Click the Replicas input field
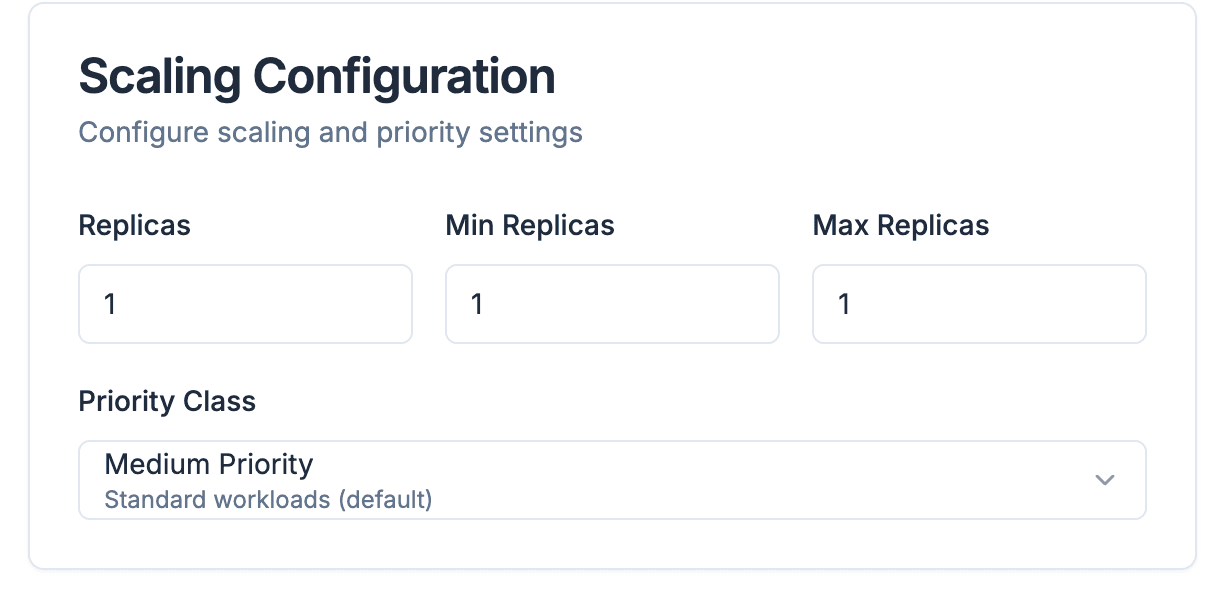This screenshot has width=1232, height=594. click(245, 304)
